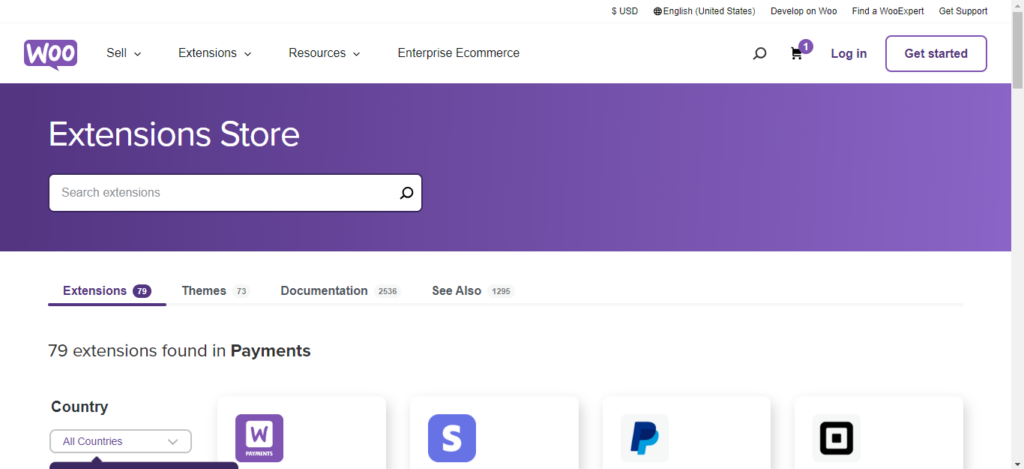Click the 1295 count on See Also tab
The image size is (1024, 469).
[x=501, y=291]
